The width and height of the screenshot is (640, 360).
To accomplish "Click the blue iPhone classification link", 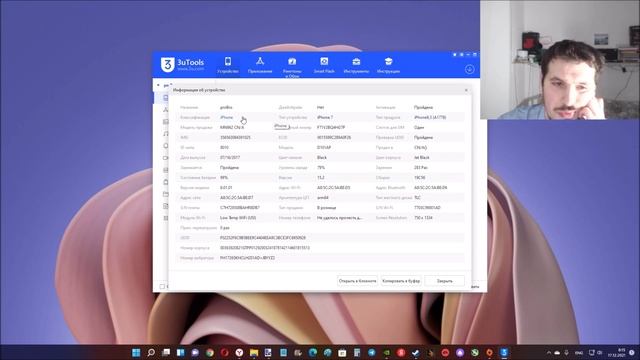I will click(227, 118).
